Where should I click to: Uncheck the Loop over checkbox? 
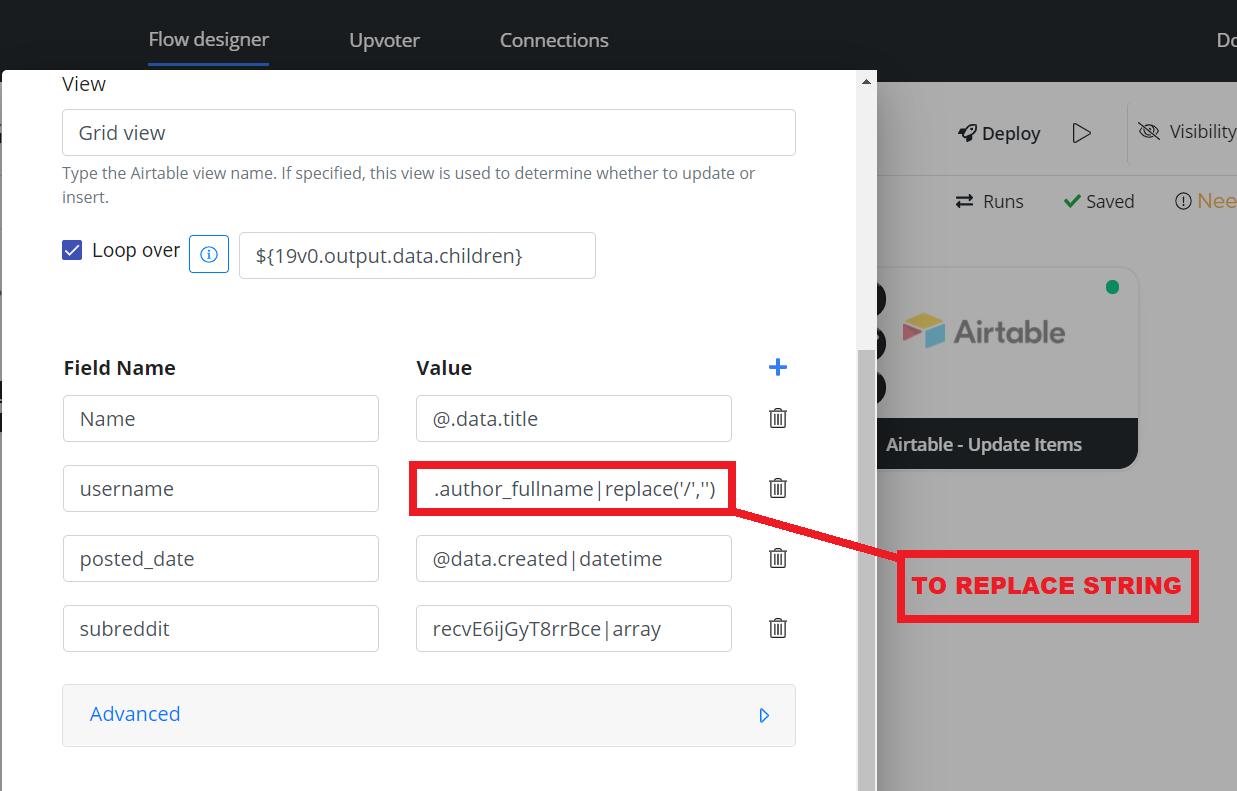pos(72,250)
